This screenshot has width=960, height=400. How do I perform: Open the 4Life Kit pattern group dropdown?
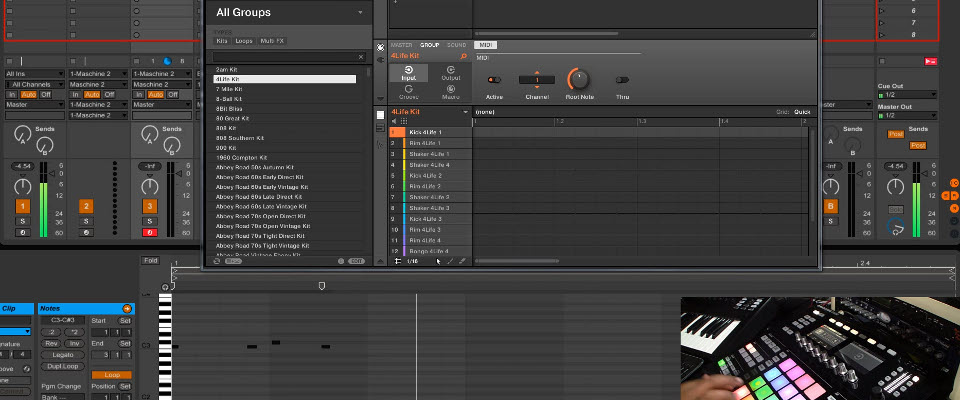(466, 112)
